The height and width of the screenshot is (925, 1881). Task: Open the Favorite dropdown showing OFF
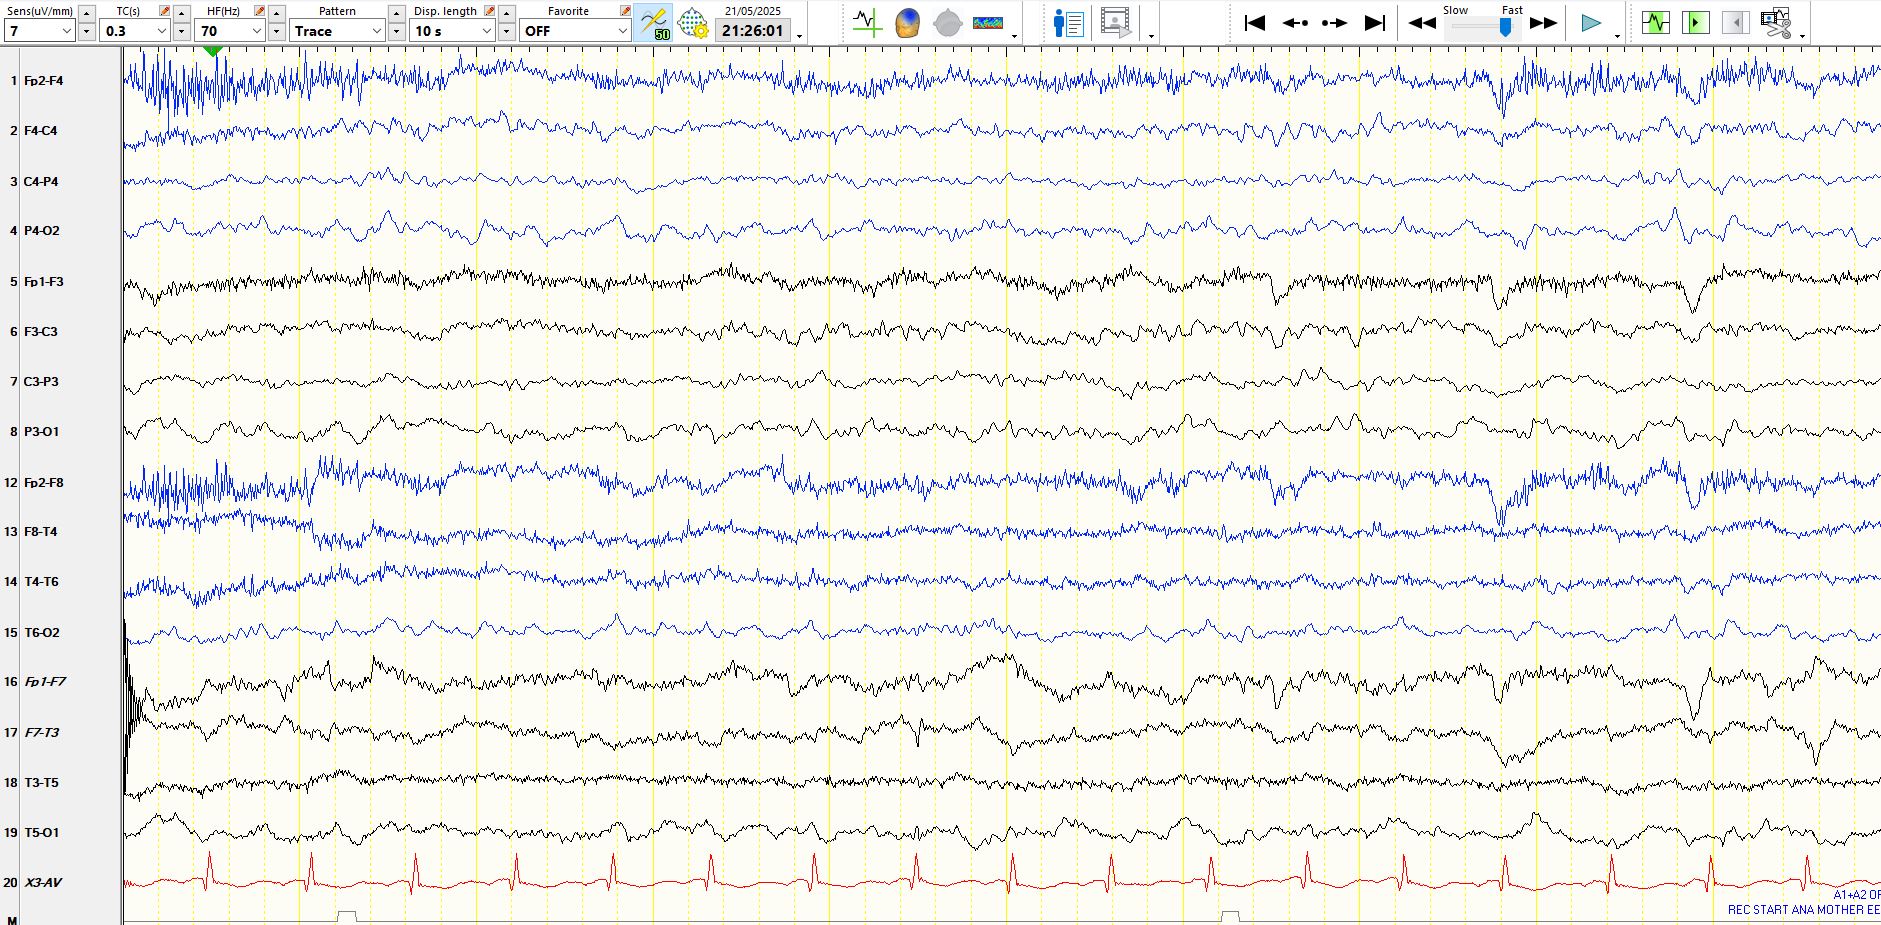pos(575,31)
